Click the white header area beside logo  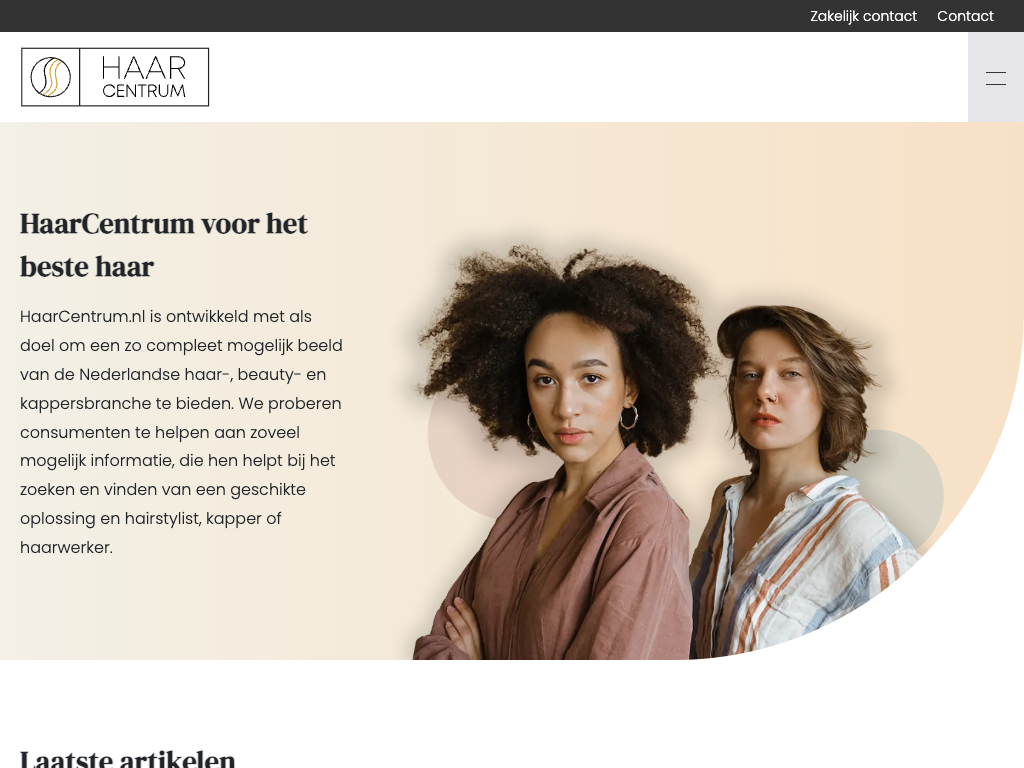[x=588, y=77]
